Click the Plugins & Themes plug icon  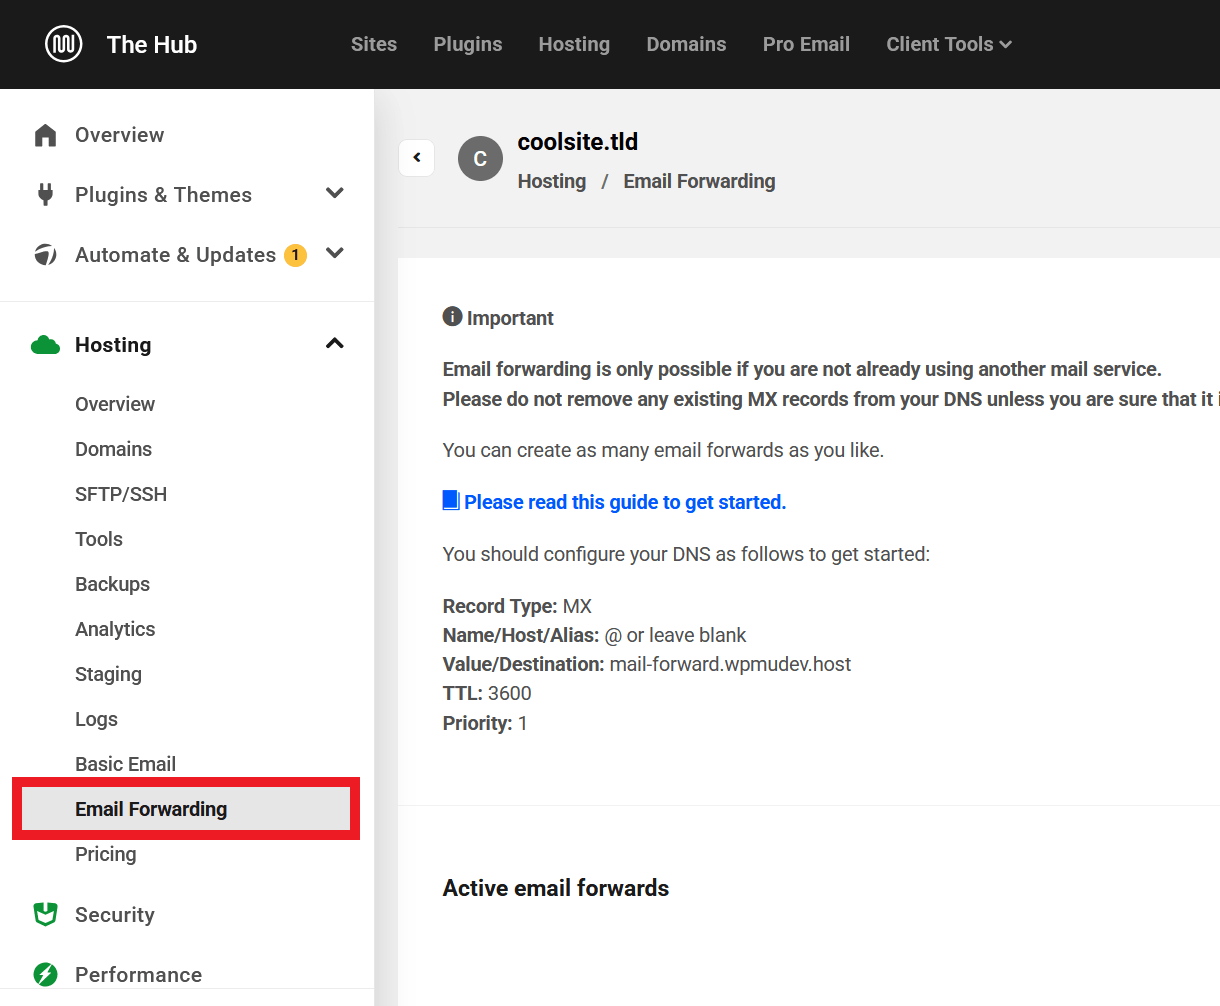click(x=45, y=195)
